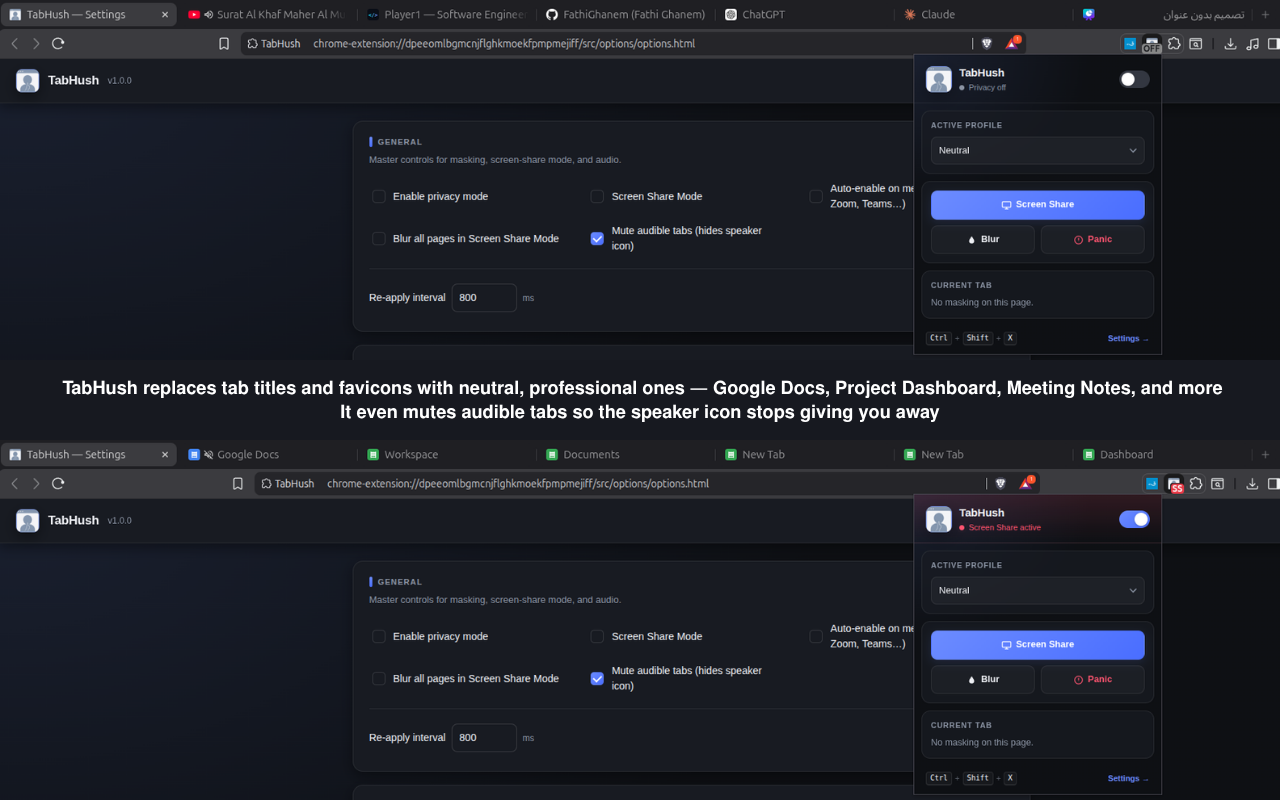Expand Neutral profile dropdown in Privacy off popup
Screen dimensions: 1280x800
click(x=1037, y=151)
